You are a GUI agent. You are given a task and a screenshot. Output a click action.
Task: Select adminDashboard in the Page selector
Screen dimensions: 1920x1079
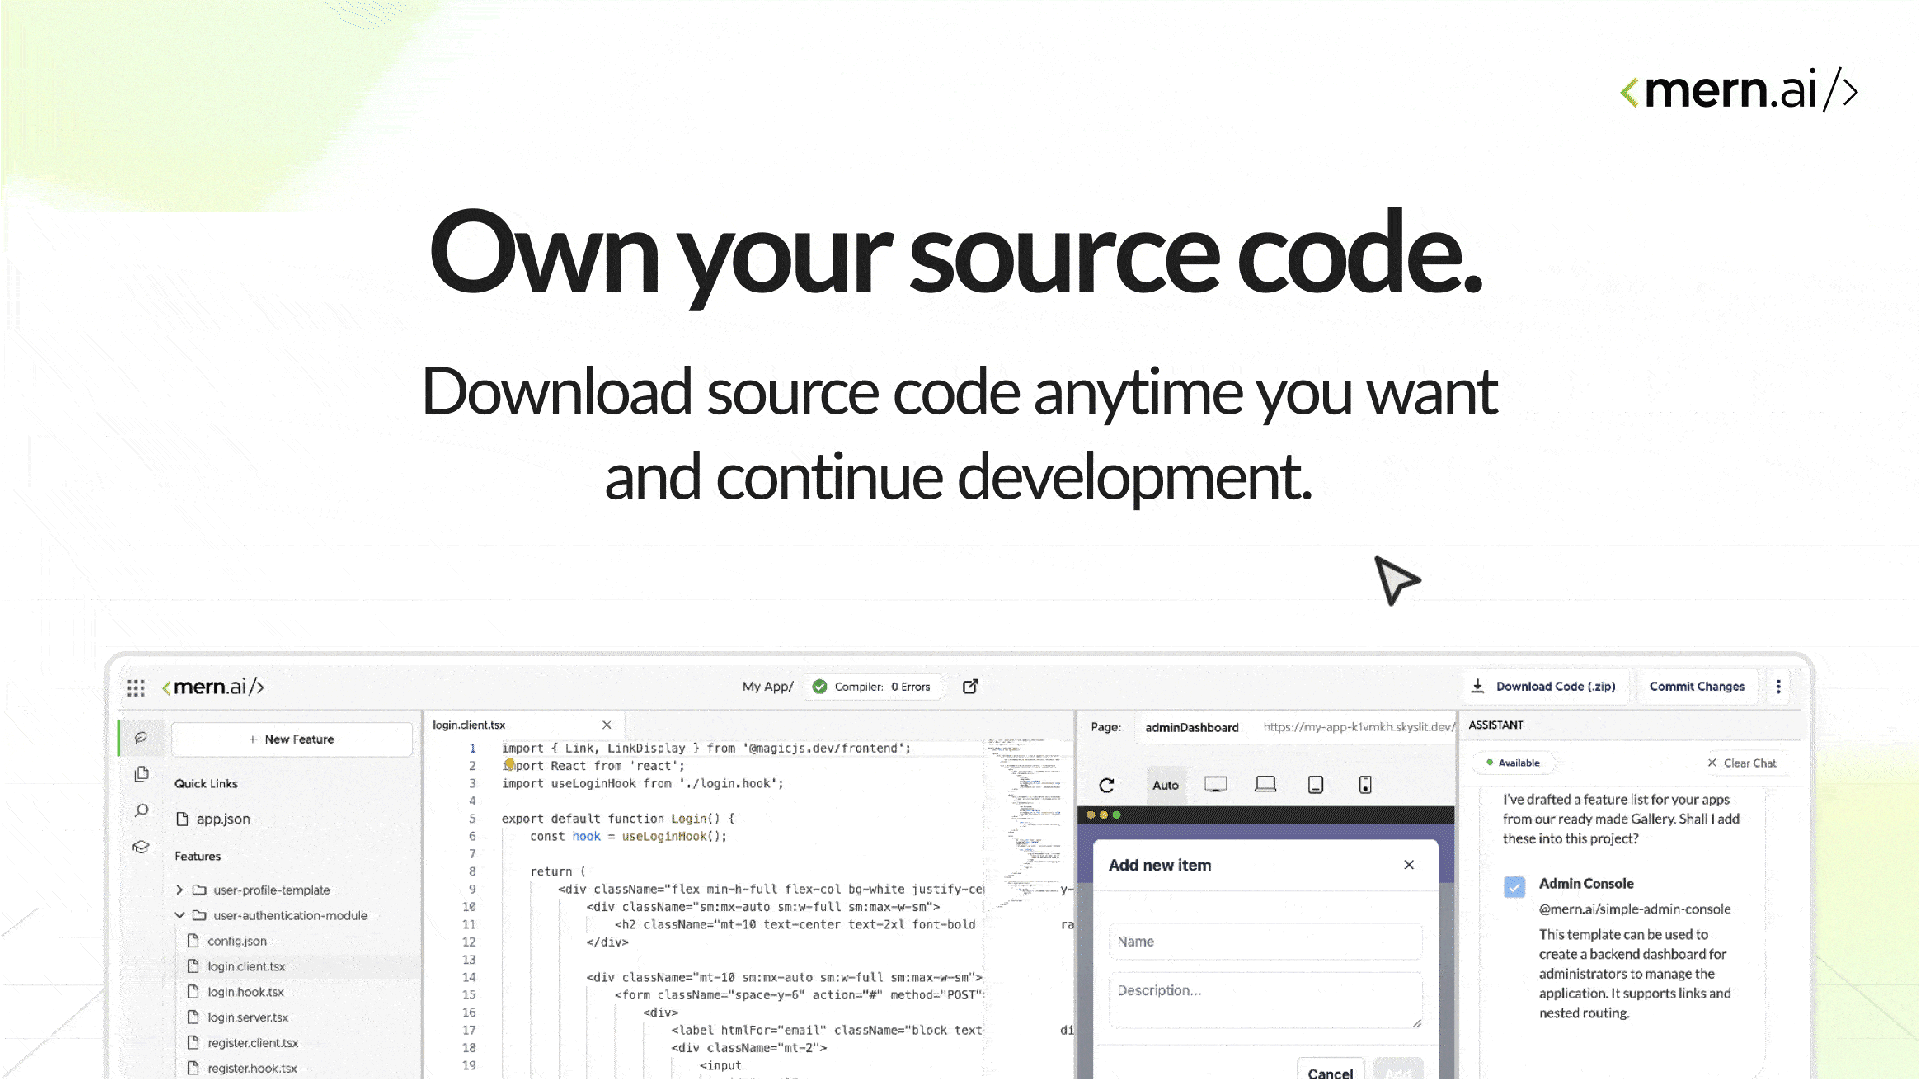point(1192,727)
